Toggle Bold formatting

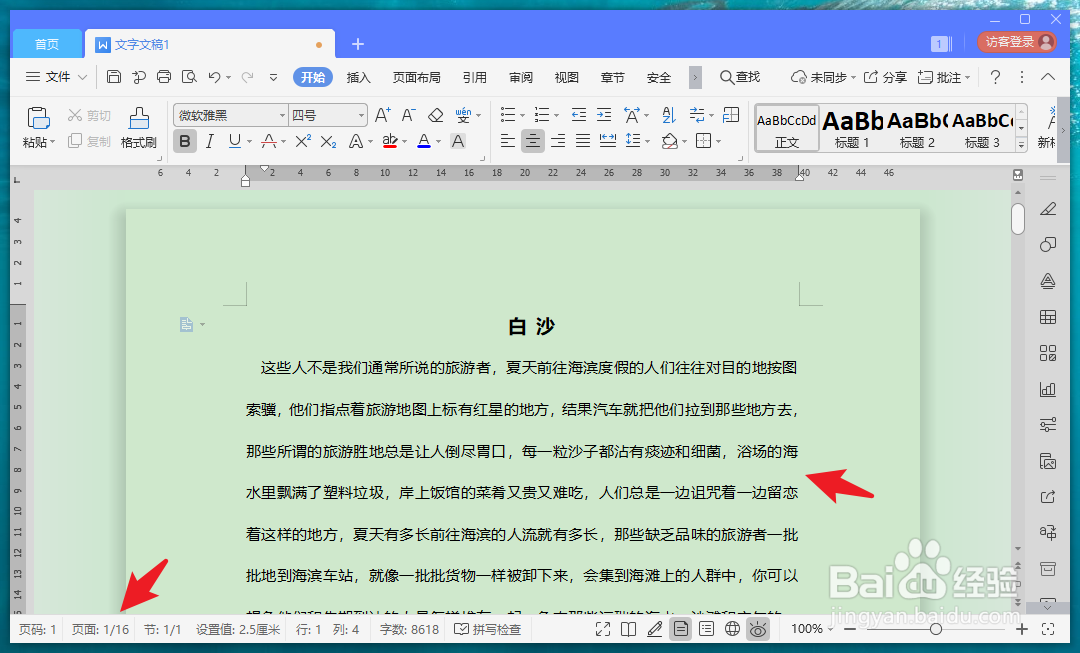(185, 141)
